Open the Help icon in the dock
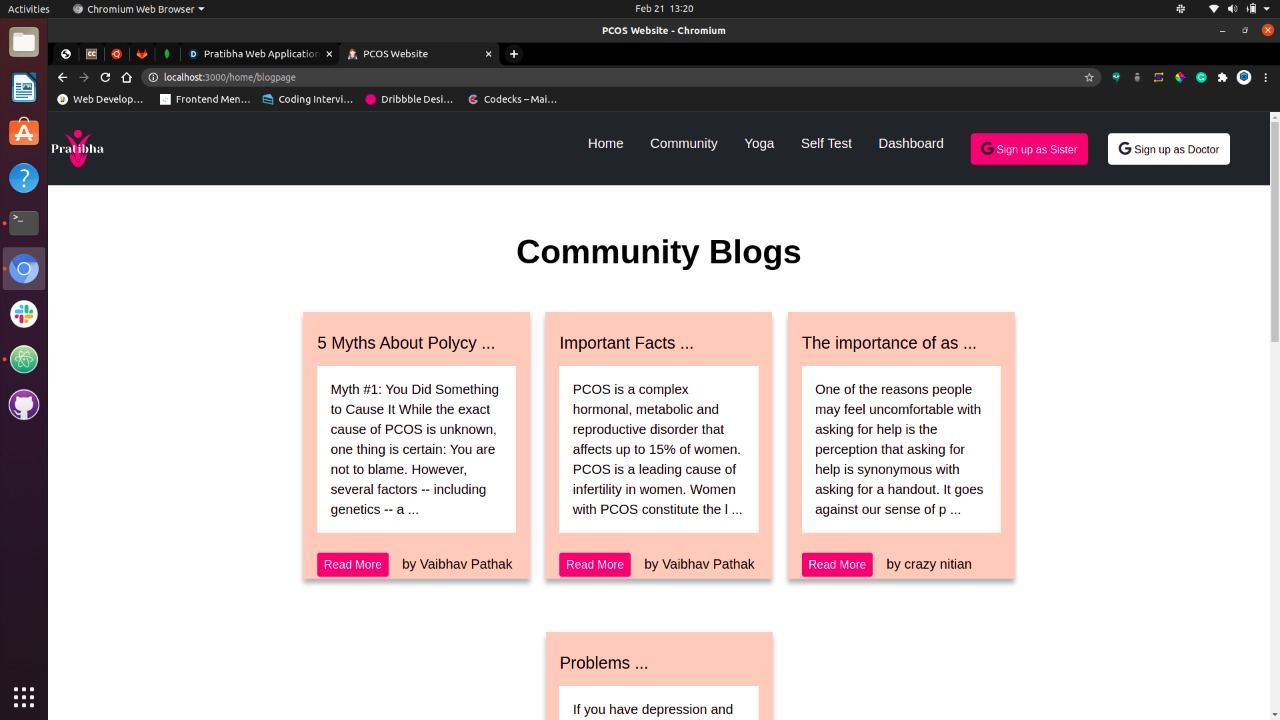 pyautogui.click(x=24, y=178)
